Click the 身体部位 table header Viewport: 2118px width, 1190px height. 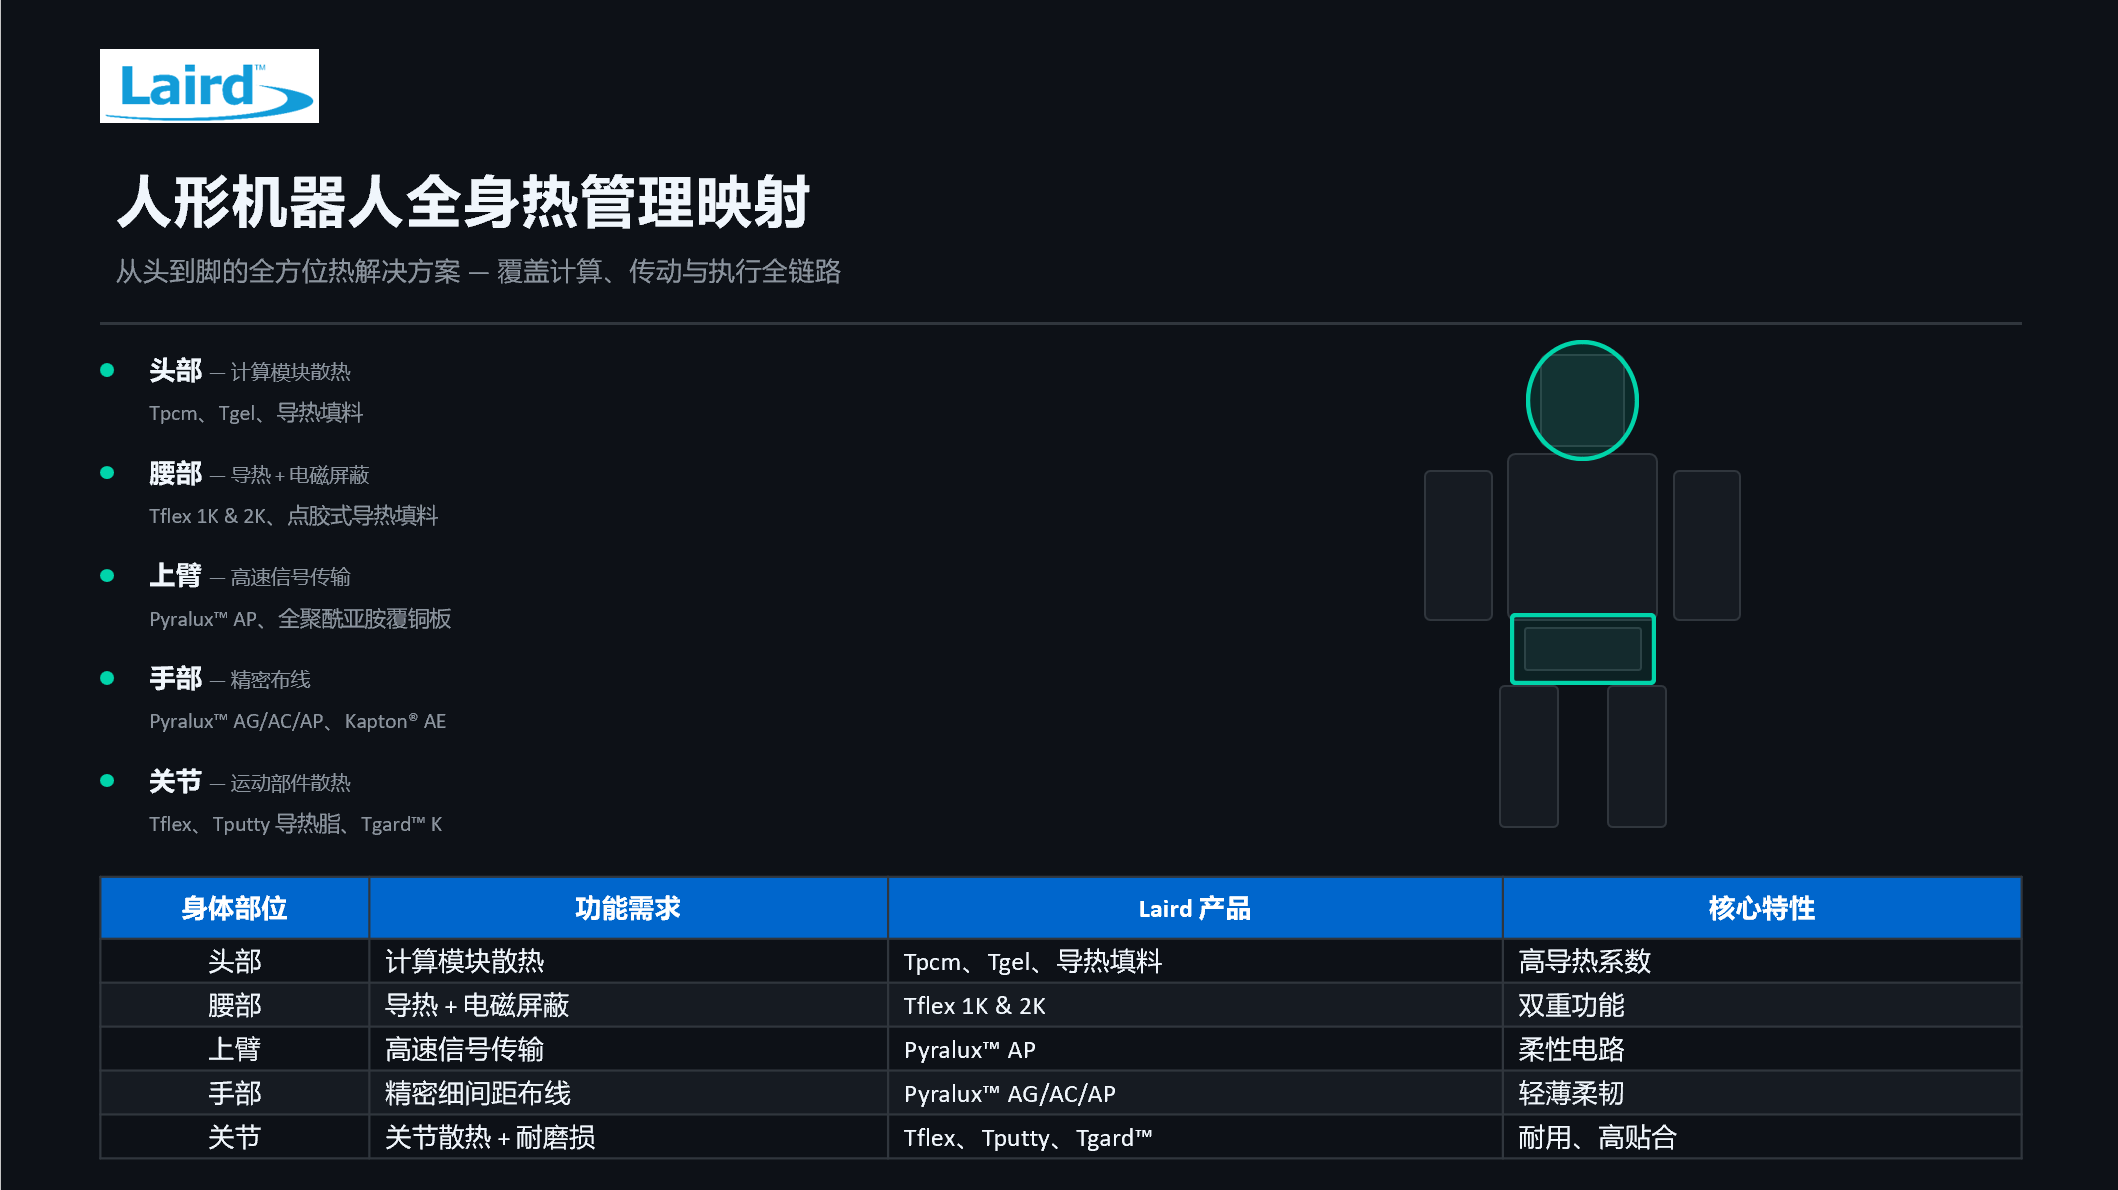pyautogui.click(x=235, y=908)
